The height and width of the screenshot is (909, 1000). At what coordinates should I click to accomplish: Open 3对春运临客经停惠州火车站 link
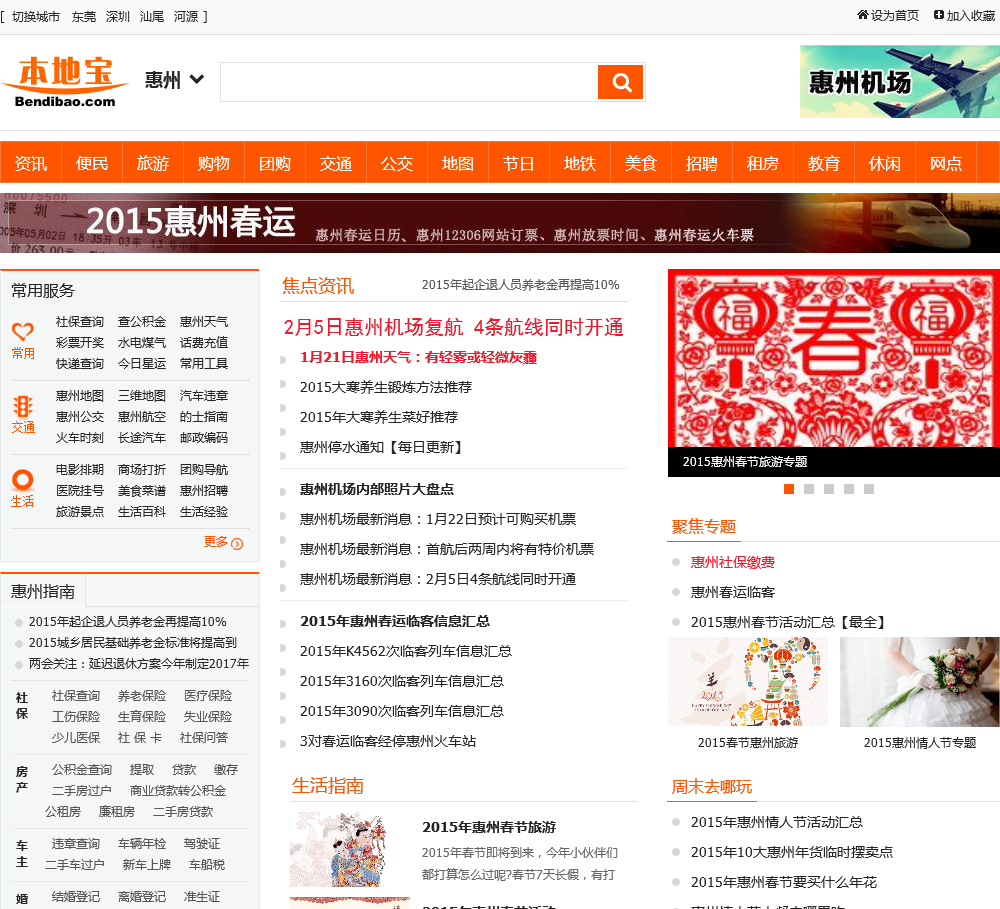click(x=388, y=741)
